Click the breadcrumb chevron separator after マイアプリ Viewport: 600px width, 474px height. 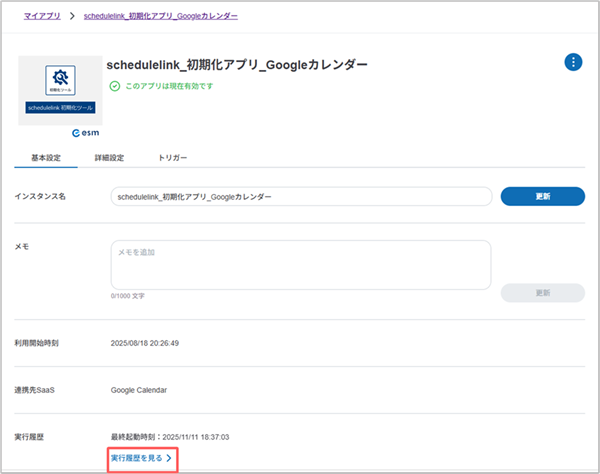72,17
